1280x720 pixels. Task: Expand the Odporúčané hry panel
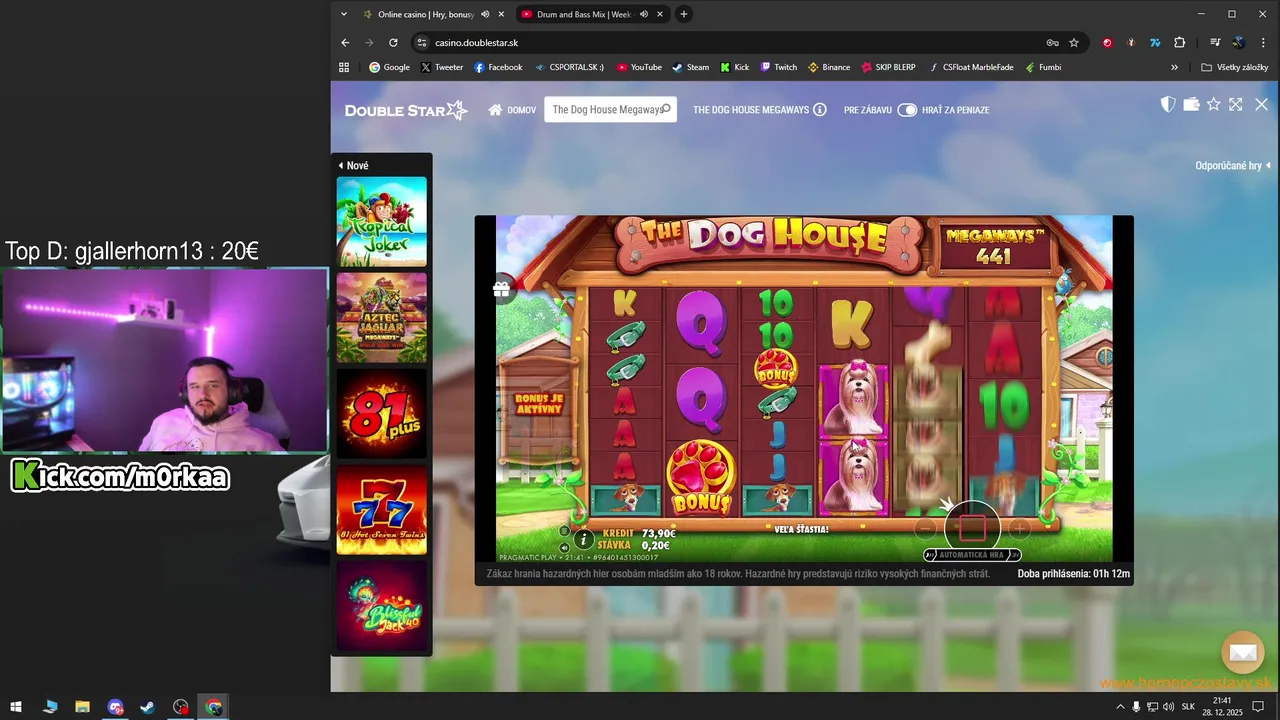[1233, 165]
